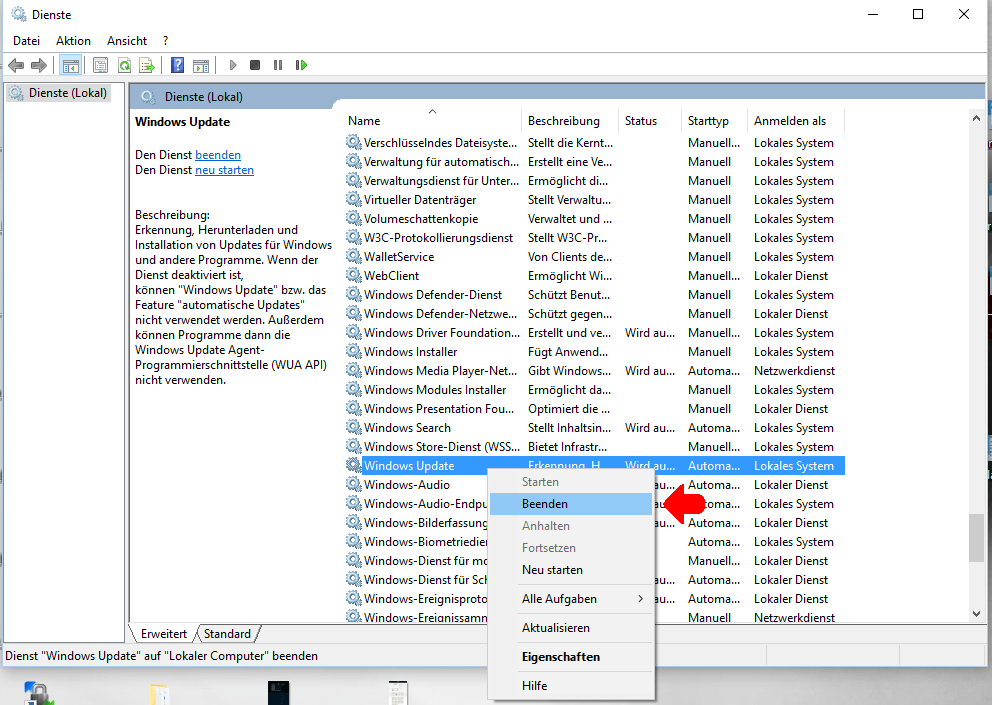Select Verwaltung für automatisch... row
Screen dimensions: 992x705
pyautogui.click(x=595, y=162)
